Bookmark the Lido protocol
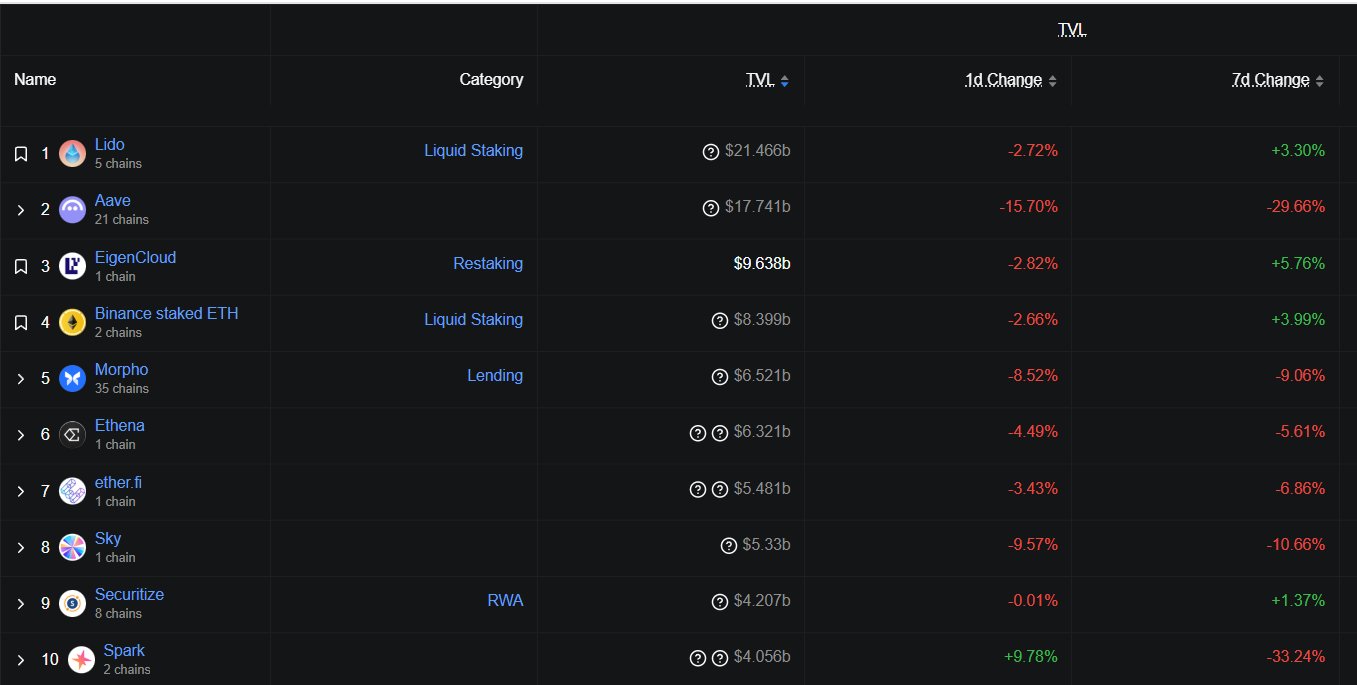 (21, 154)
